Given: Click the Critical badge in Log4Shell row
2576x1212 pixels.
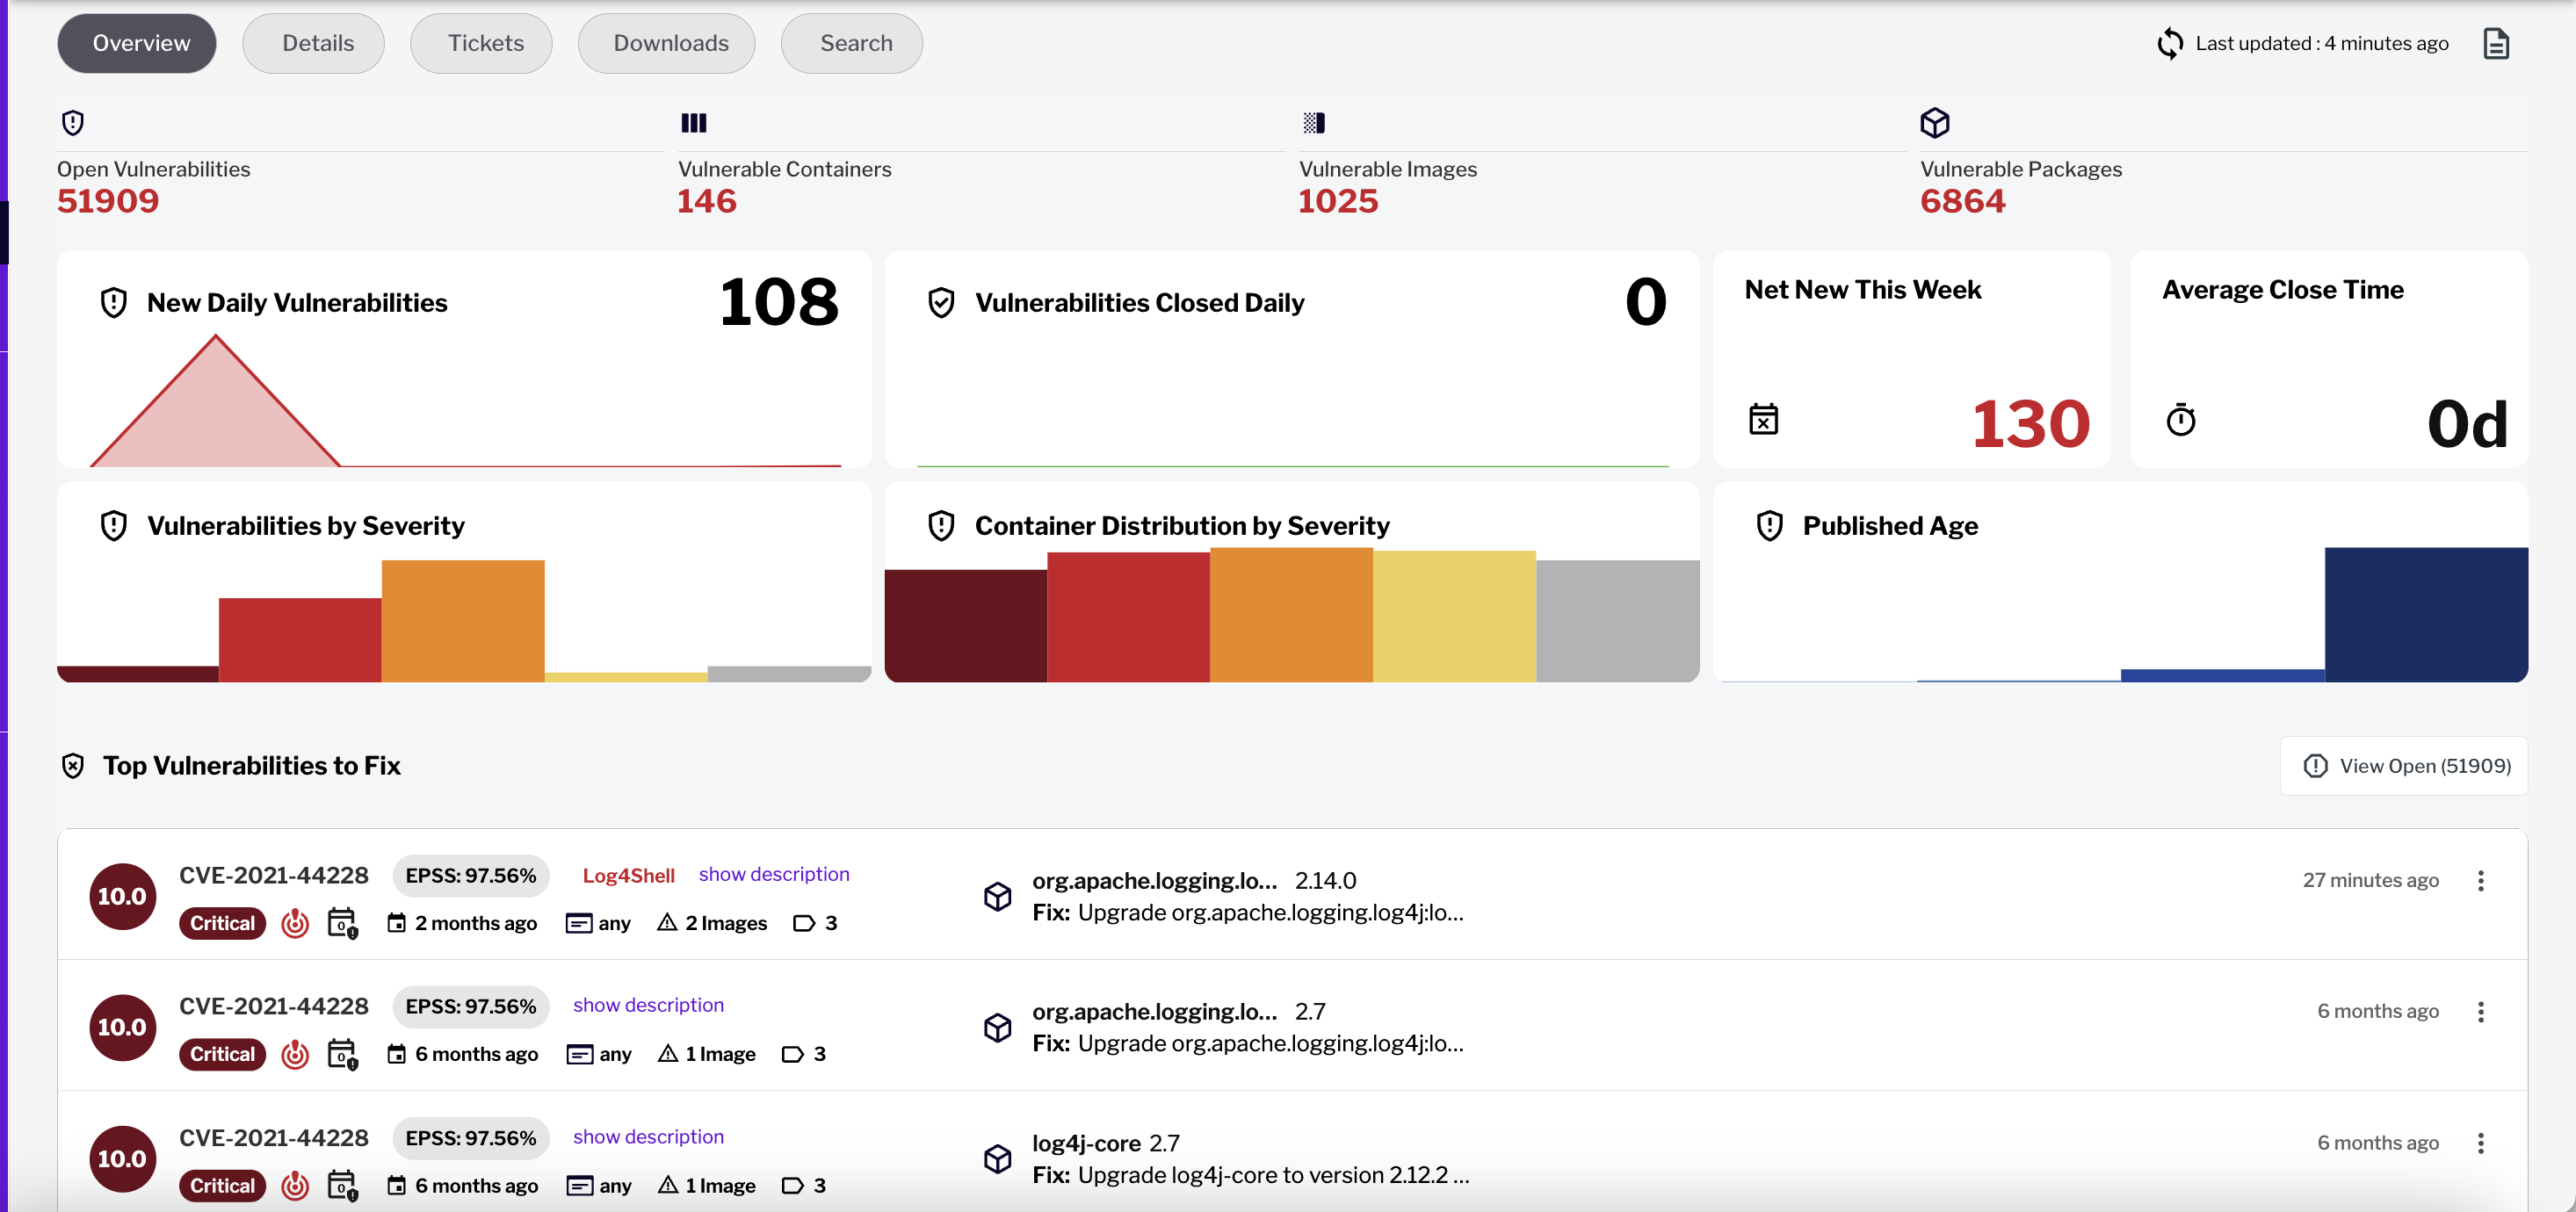Looking at the screenshot, I should coord(222,923).
